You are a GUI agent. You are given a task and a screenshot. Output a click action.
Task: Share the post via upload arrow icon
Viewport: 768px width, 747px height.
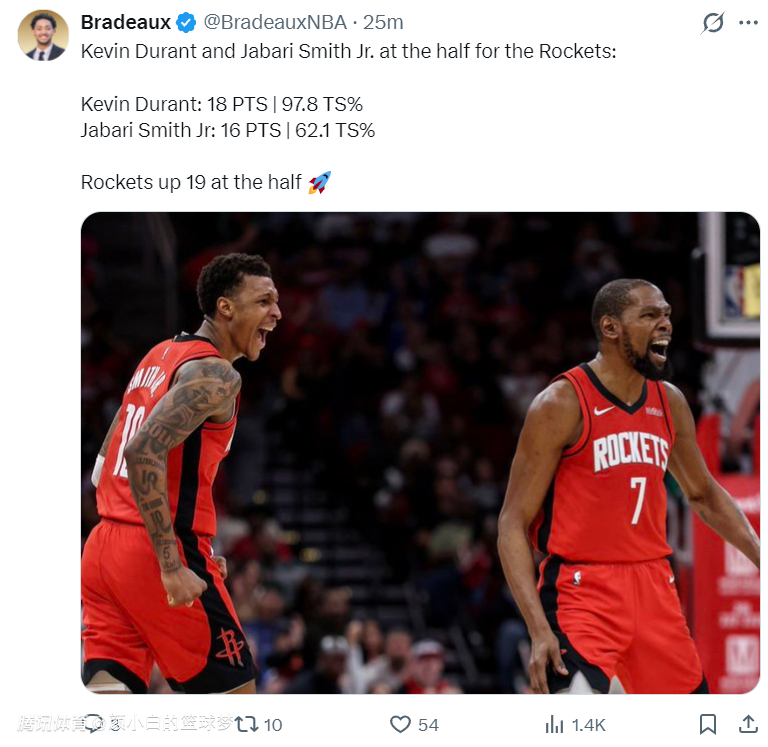pyautogui.click(x=748, y=724)
